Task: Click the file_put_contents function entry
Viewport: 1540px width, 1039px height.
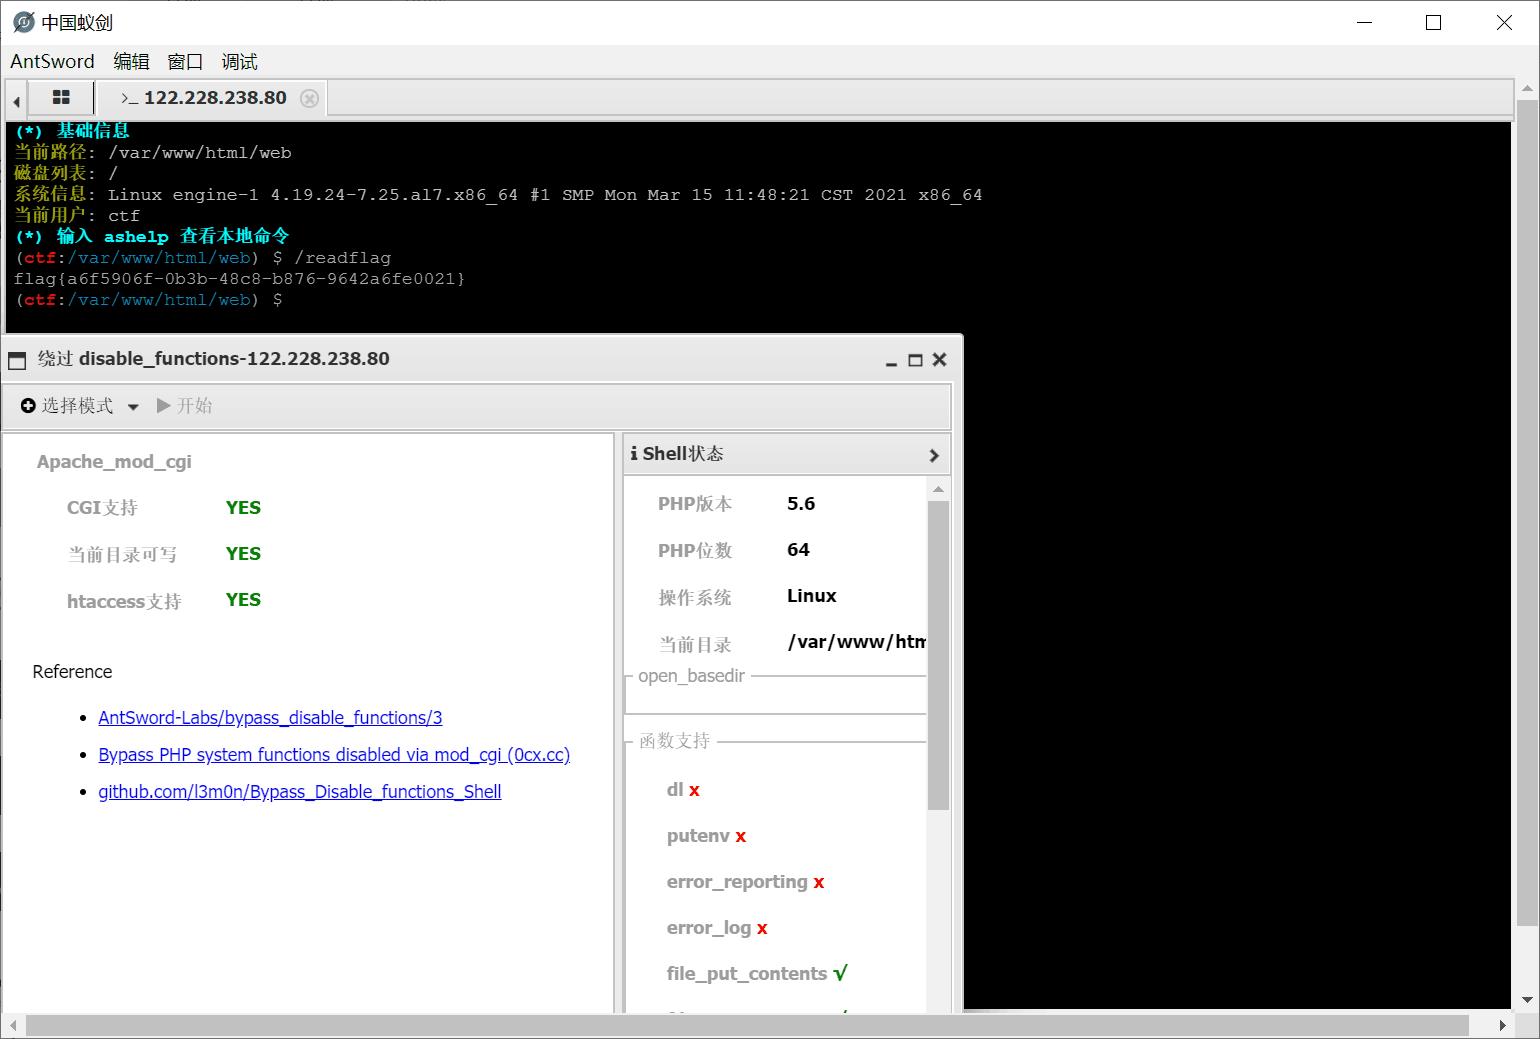Action: pos(757,974)
